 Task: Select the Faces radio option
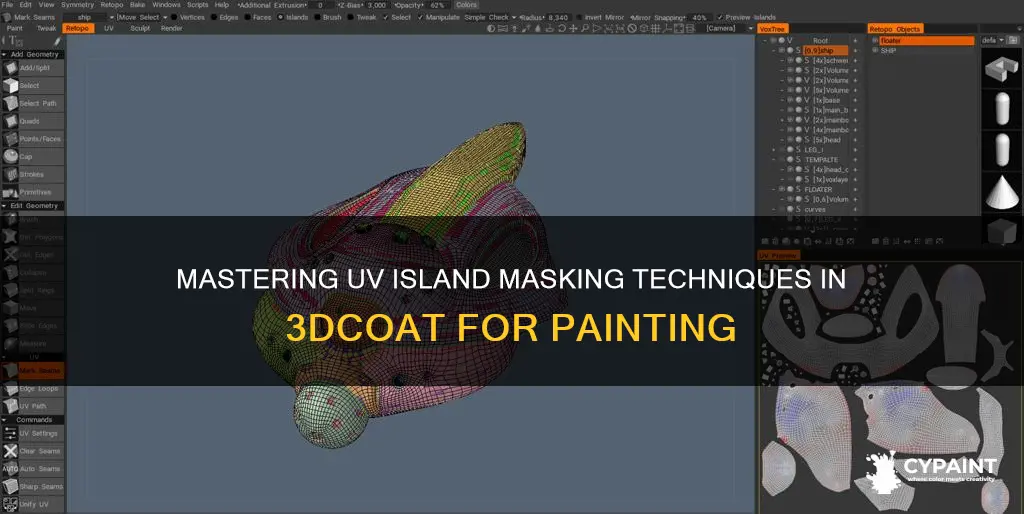pyautogui.click(x=257, y=18)
